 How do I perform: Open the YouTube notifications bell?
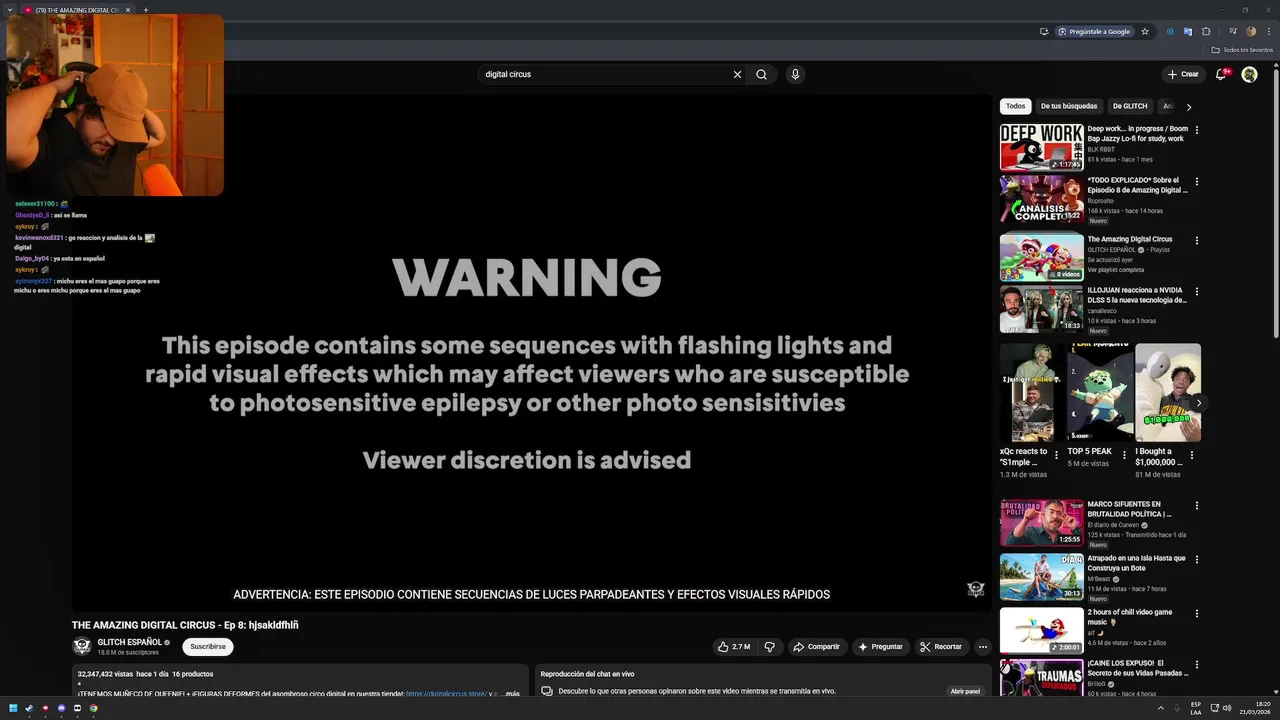point(1221,74)
